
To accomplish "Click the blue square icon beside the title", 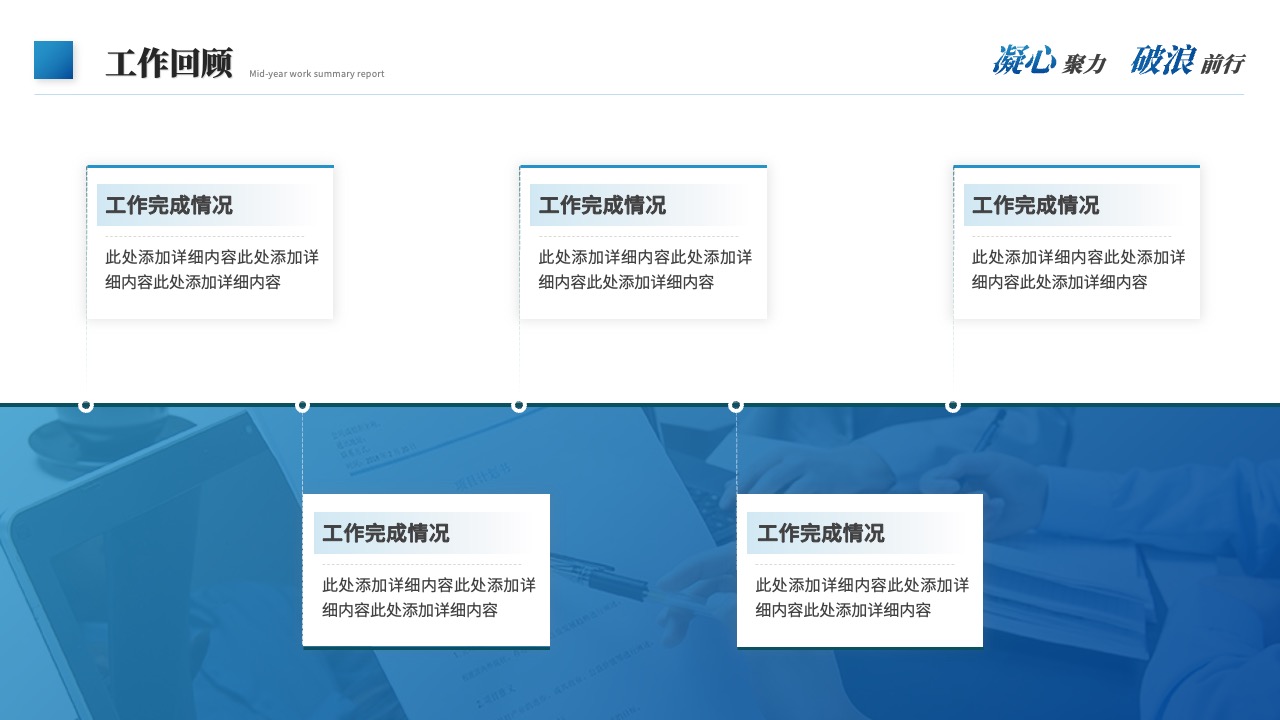I will [x=54, y=60].
